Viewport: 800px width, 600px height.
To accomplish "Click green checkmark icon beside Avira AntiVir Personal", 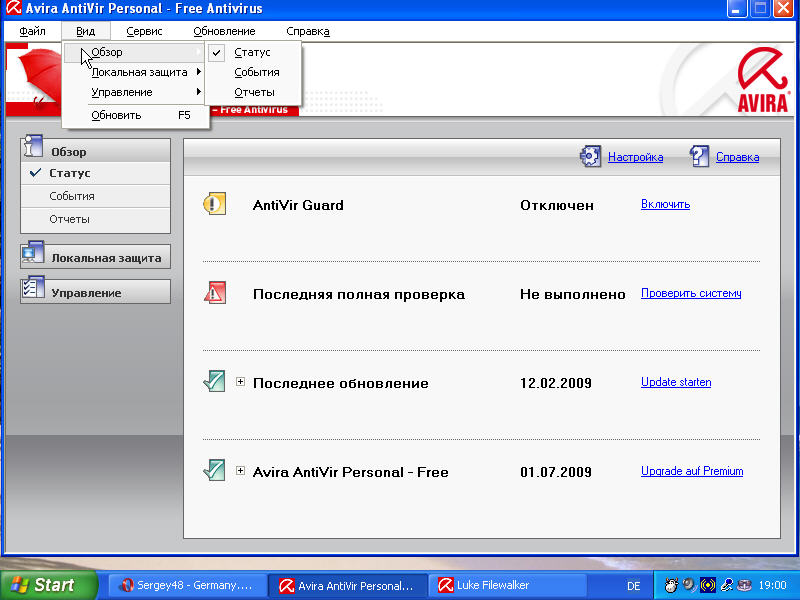I will coord(214,470).
